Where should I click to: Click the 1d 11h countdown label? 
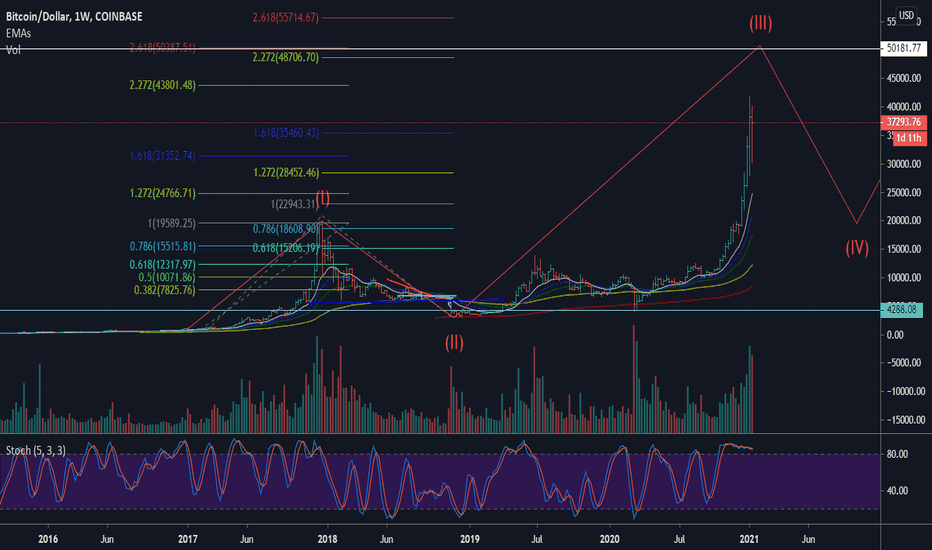pyautogui.click(x=909, y=138)
